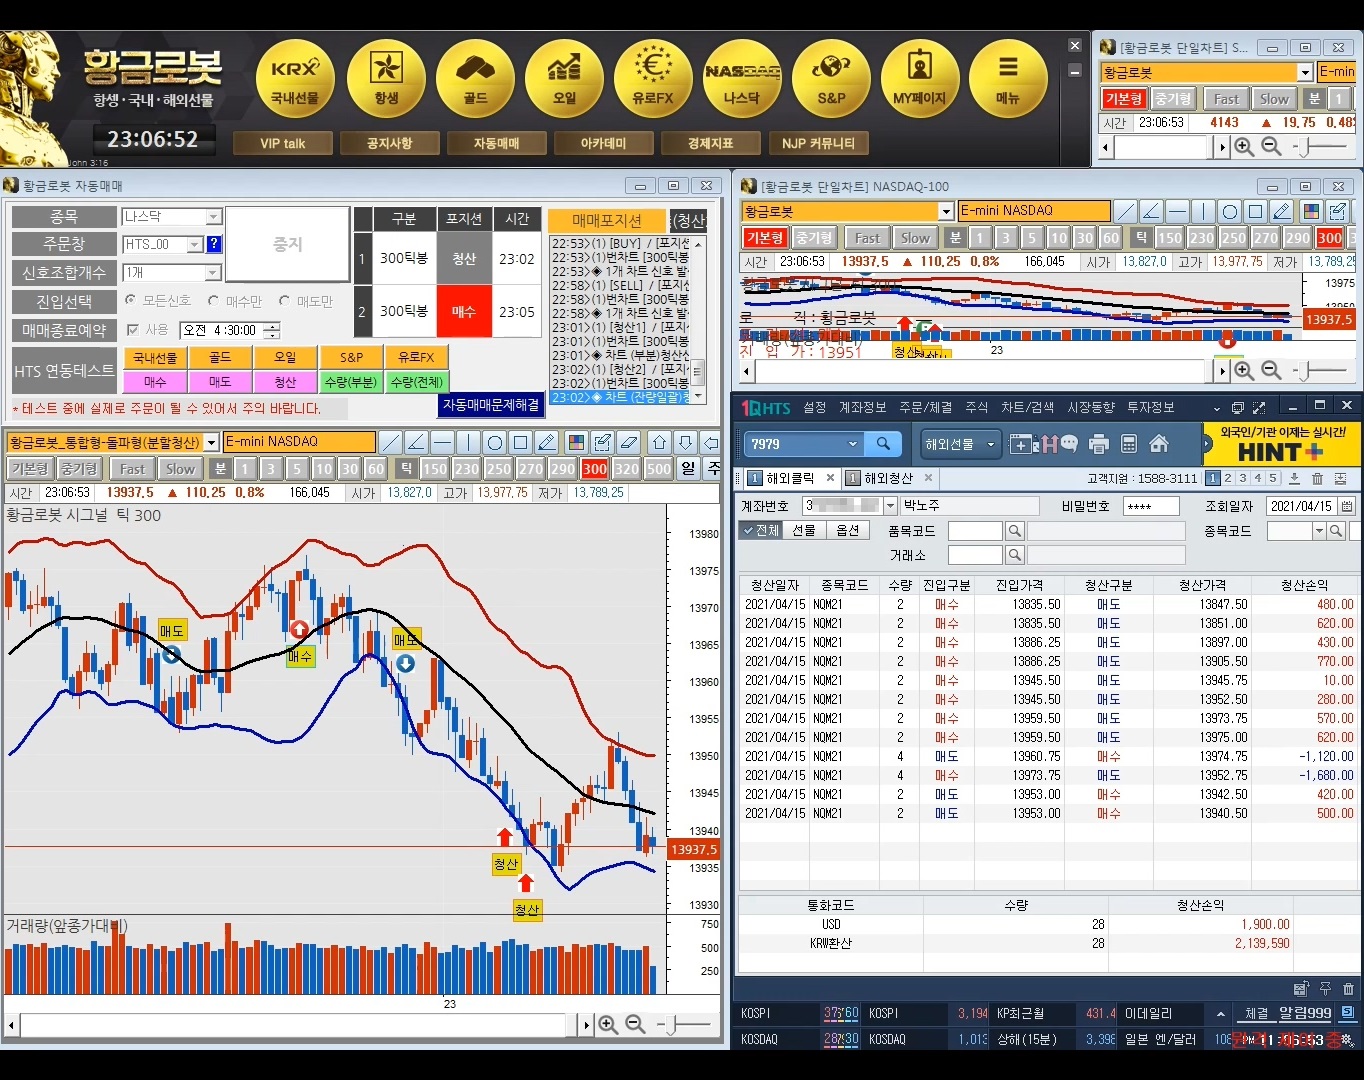Select eraser tool in bottom-left chart toolbar
Image resolution: width=1364 pixels, height=1080 pixels.
(x=629, y=442)
